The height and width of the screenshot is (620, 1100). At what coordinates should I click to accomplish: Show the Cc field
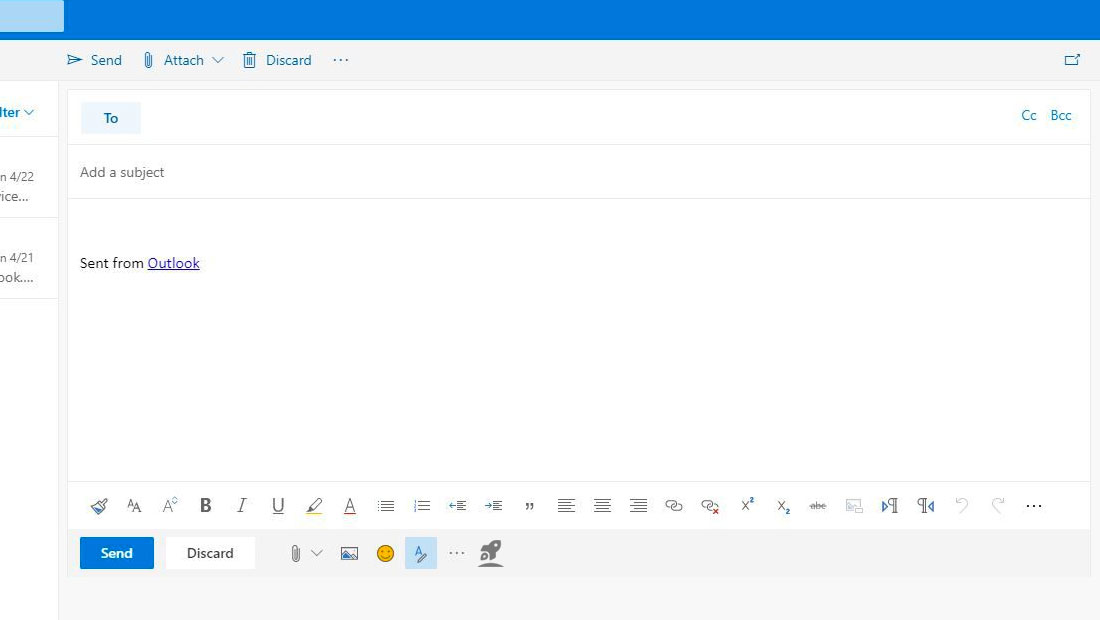click(x=1028, y=116)
